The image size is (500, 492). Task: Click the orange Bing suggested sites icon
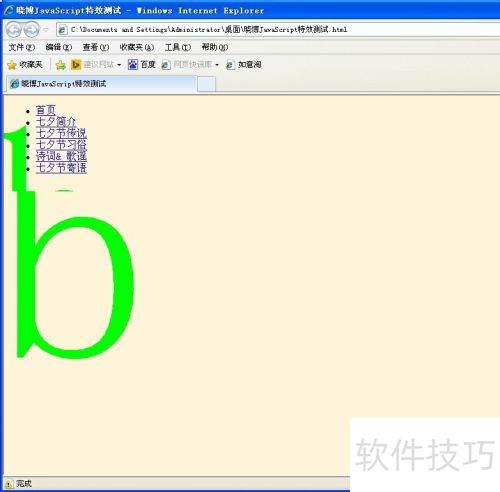(76, 64)
